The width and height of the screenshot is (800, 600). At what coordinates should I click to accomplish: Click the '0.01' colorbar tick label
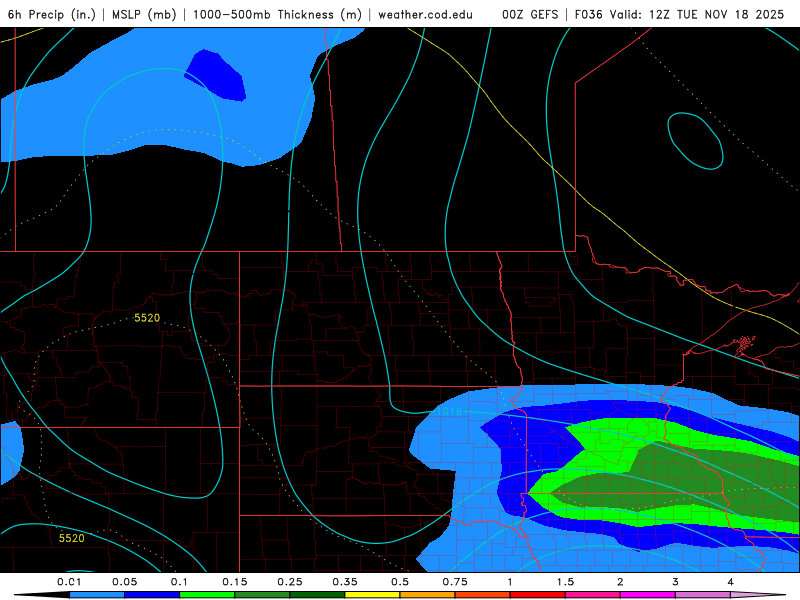[69, 582]
